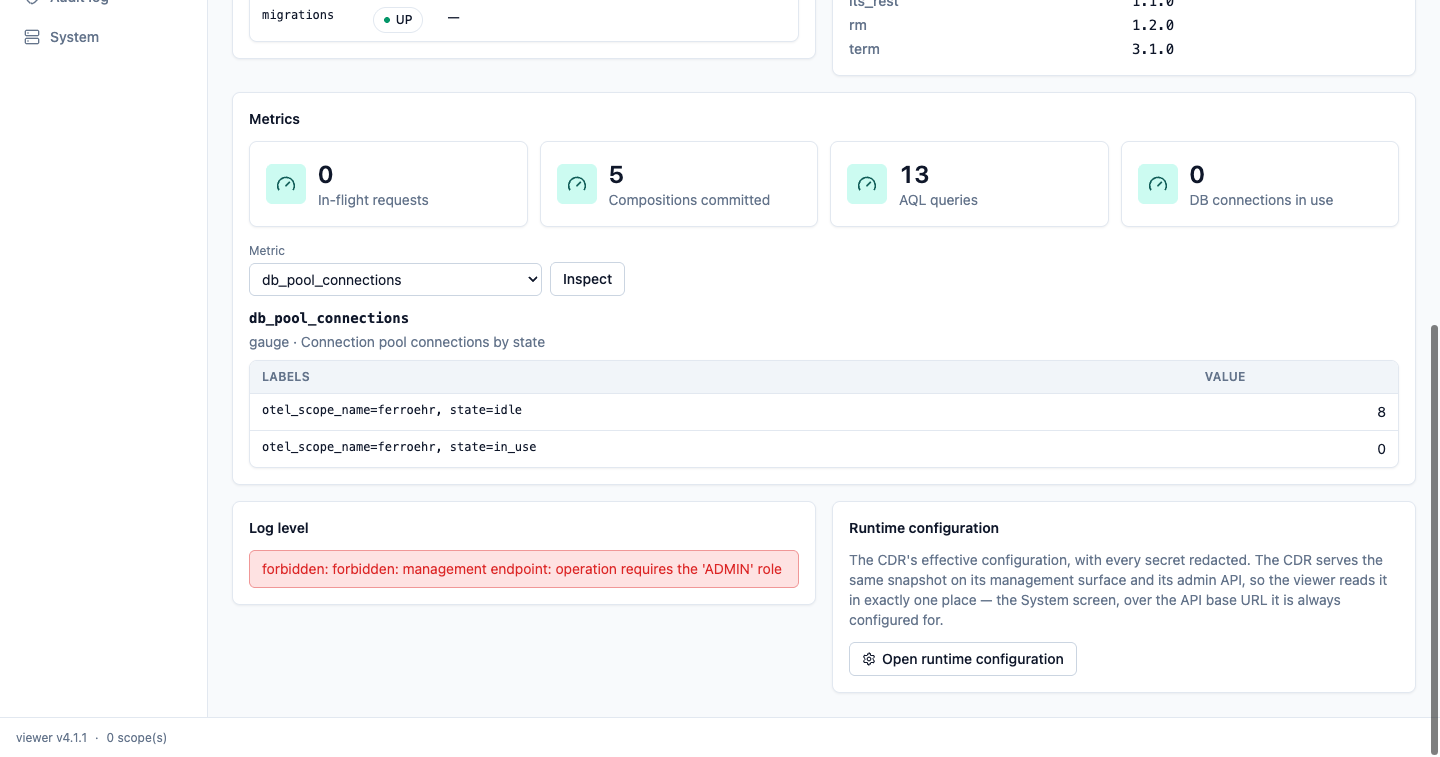
Task: Click 0 scope(s) in the footer
Action: pyautogui.click(x=137, y=738)
